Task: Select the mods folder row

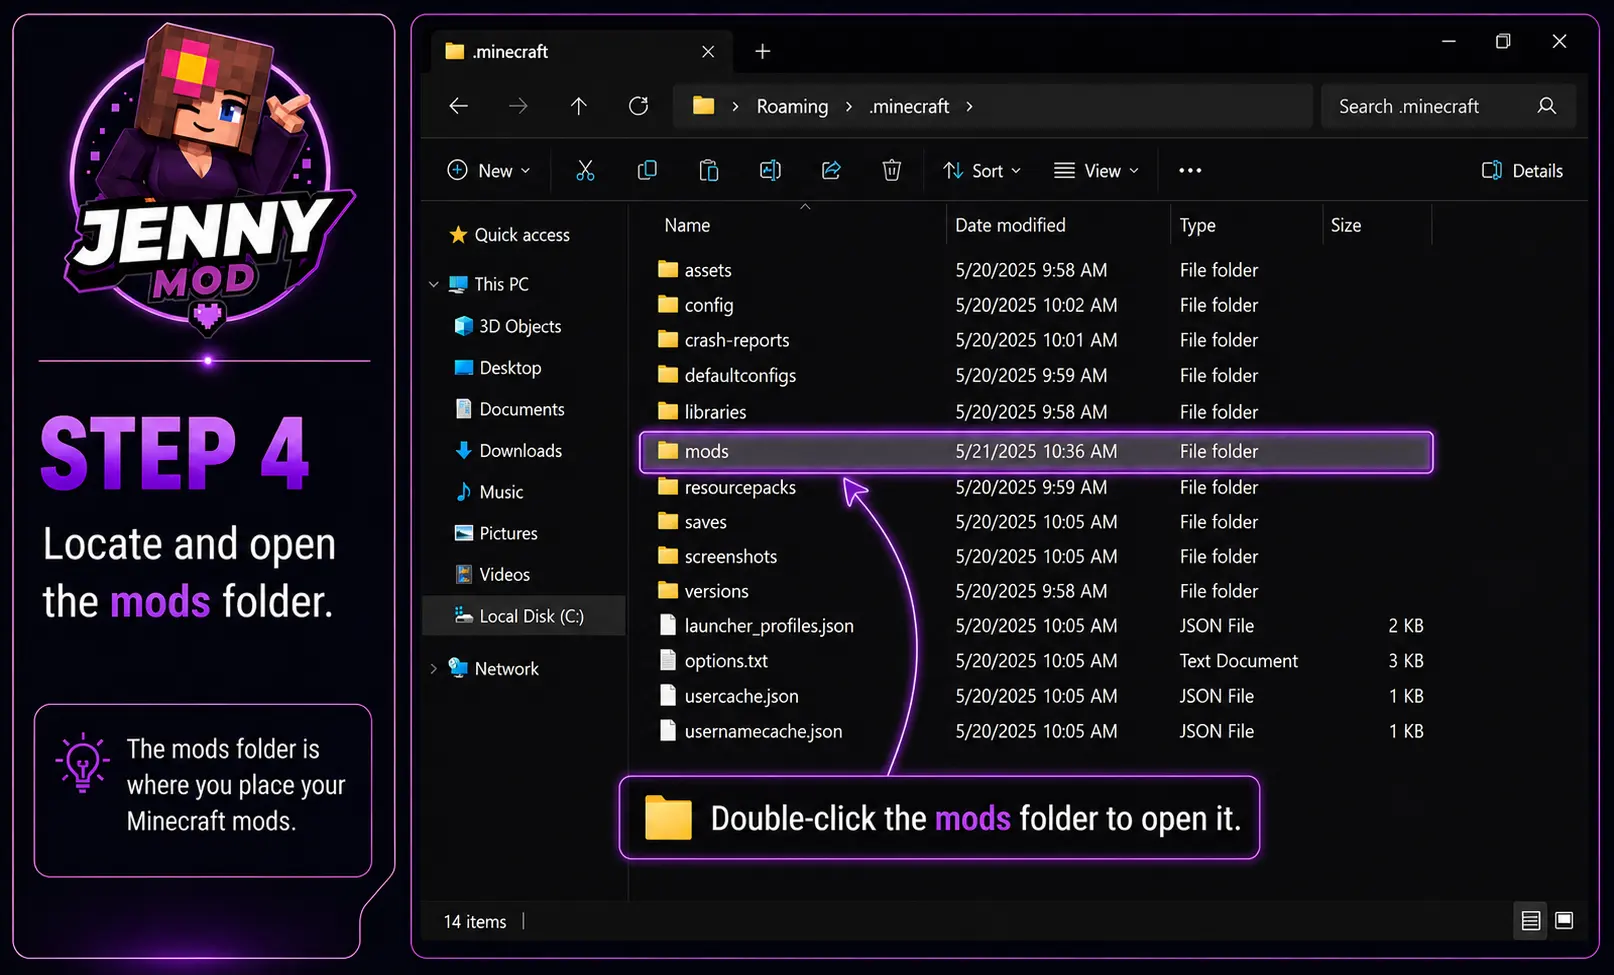Action: click(x=1036, y=452)
